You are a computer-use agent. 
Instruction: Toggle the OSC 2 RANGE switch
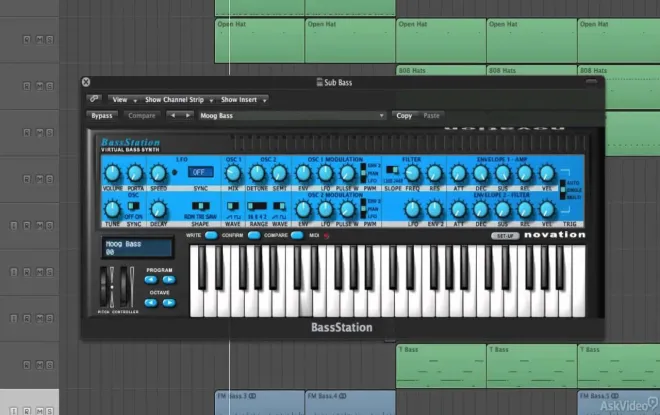(x=257, y=206)
